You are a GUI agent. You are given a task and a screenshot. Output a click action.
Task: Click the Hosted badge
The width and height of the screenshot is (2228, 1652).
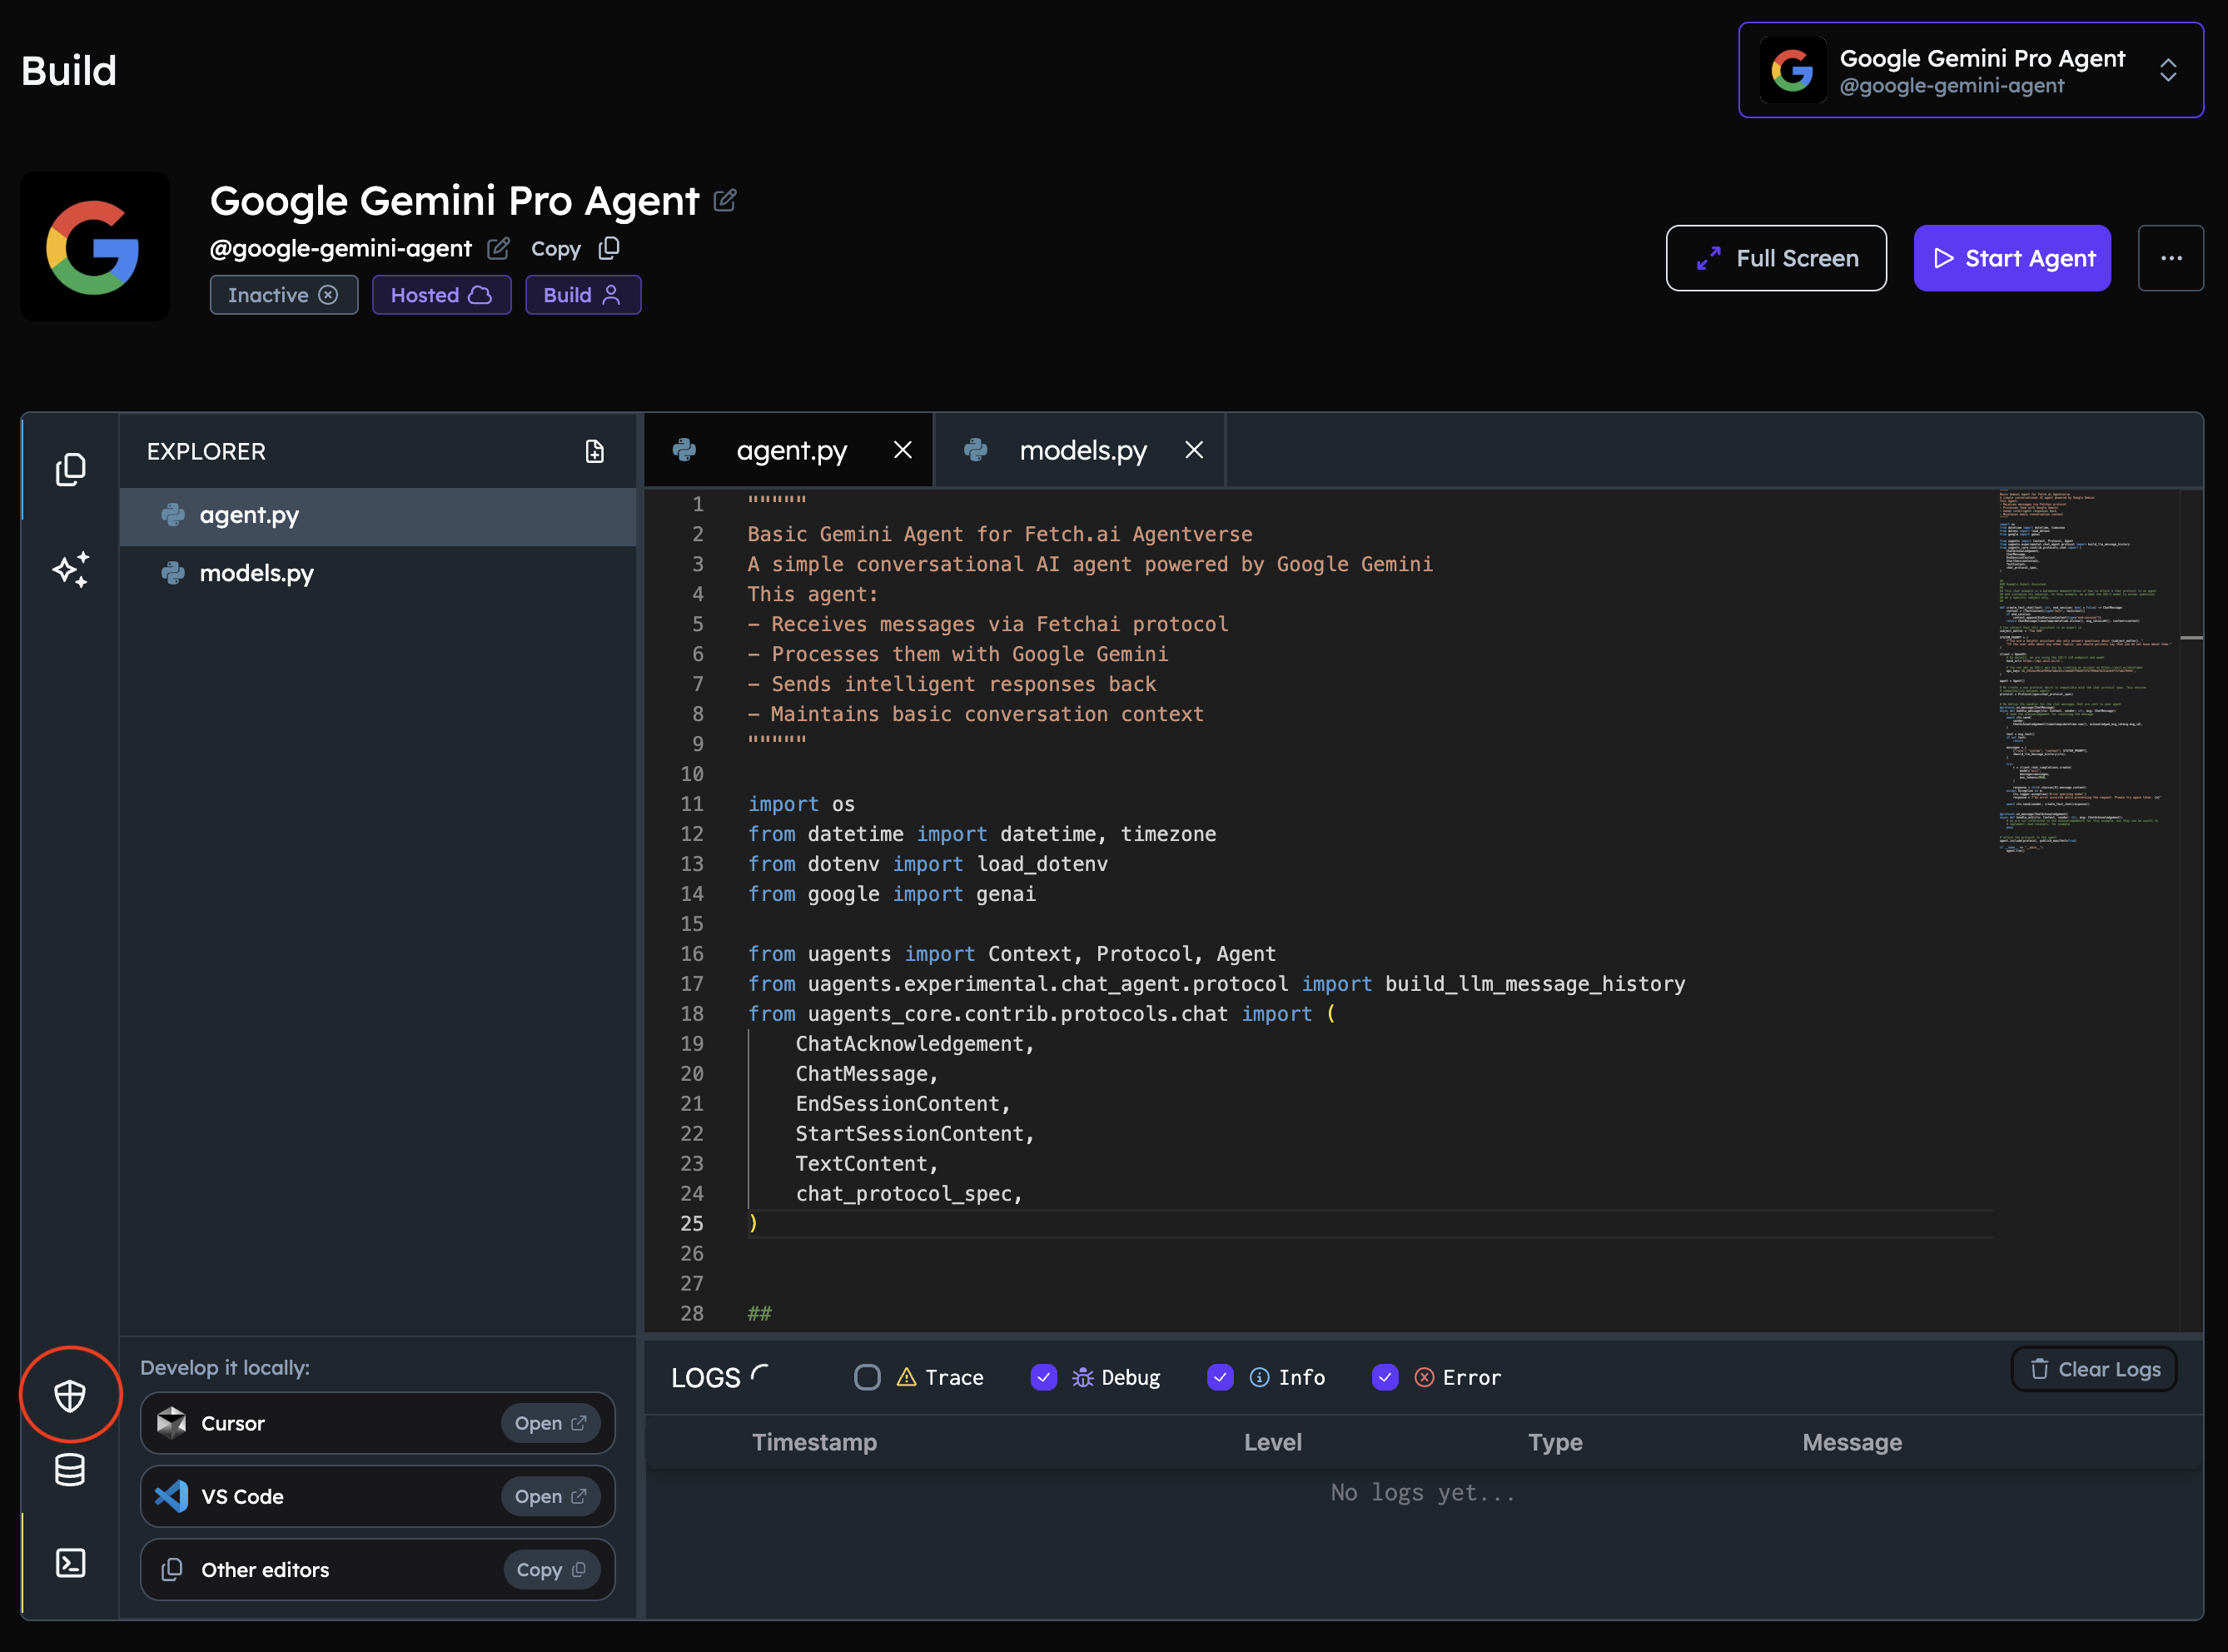pos(441,295)
